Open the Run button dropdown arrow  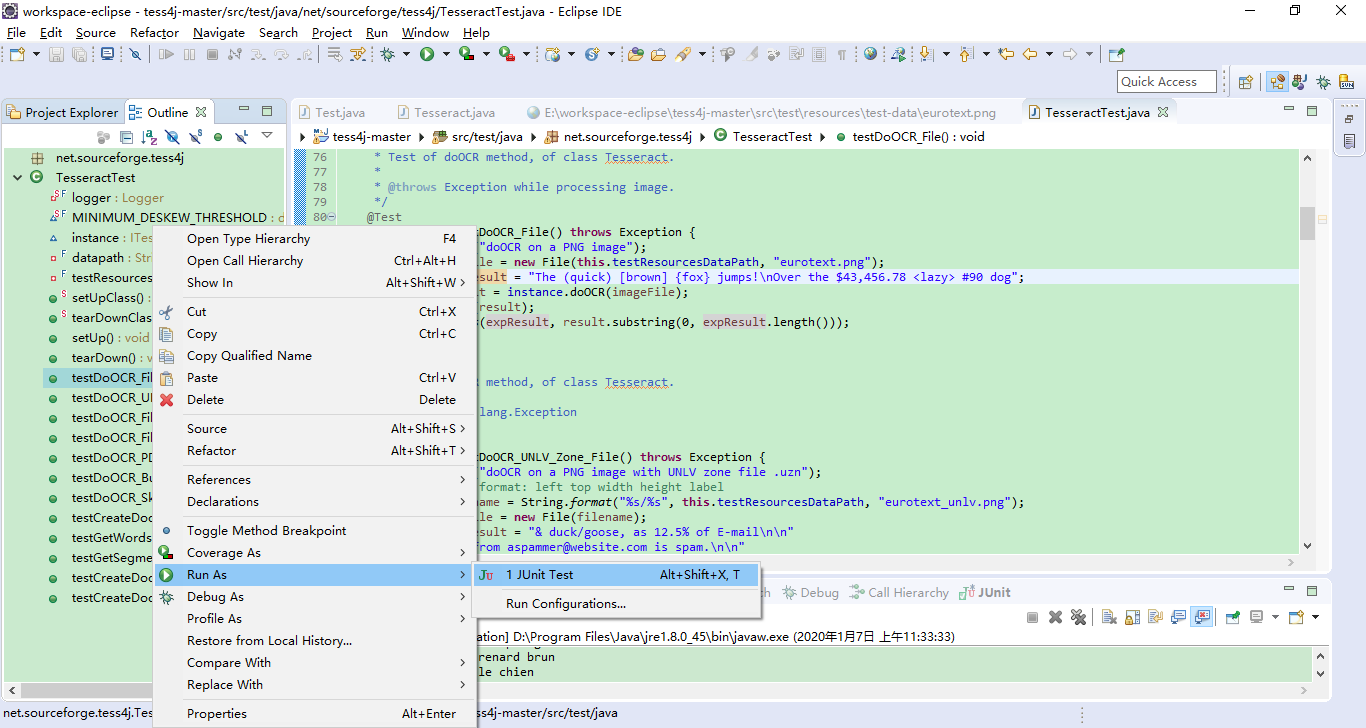point(446,54)
